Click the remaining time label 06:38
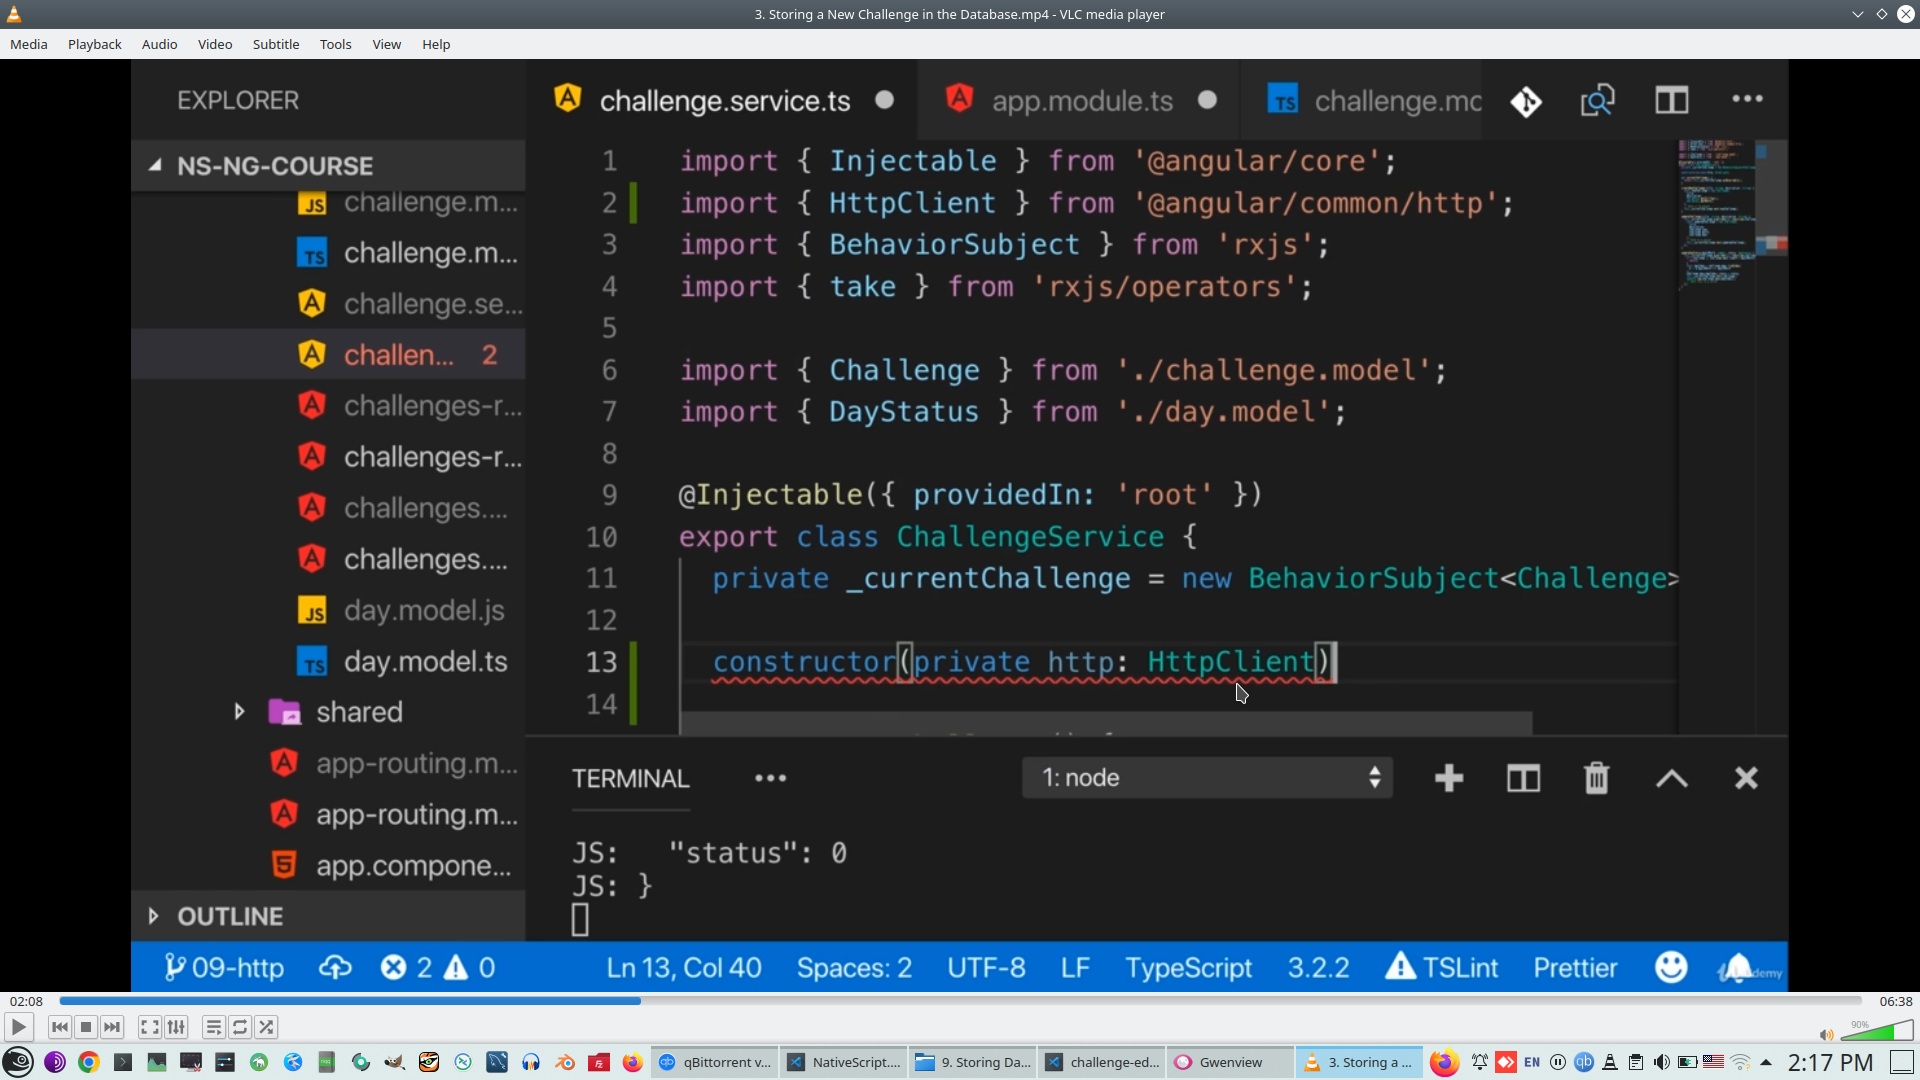This screenshot has width=1920, height=1080. pyautogui.click(x=1895, y=1001)
